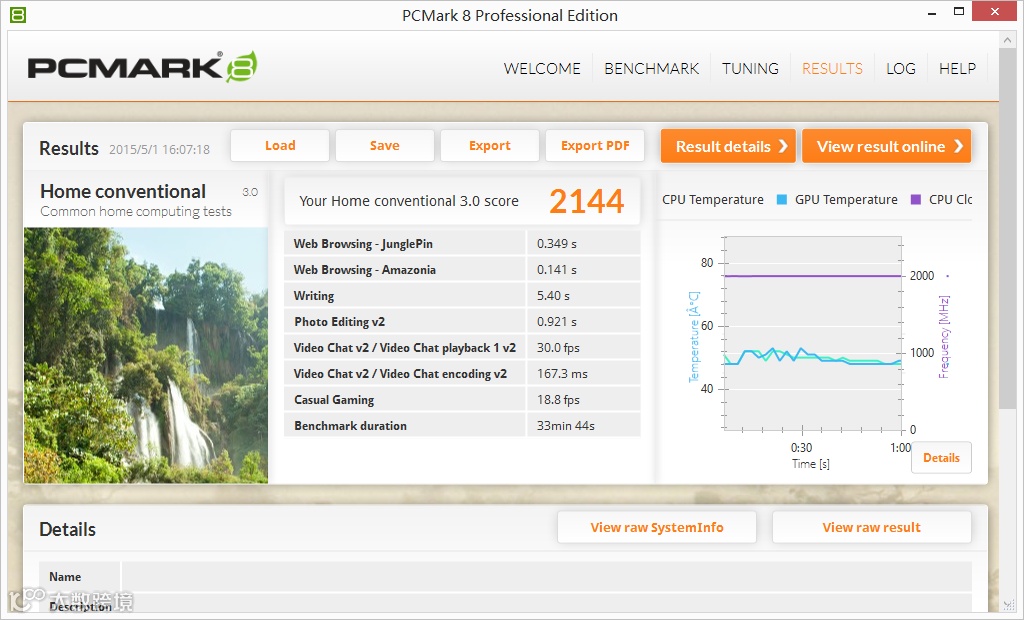1024x620 pixels.
Task: Open the HELP tab
Action: [x=957, y=69]
